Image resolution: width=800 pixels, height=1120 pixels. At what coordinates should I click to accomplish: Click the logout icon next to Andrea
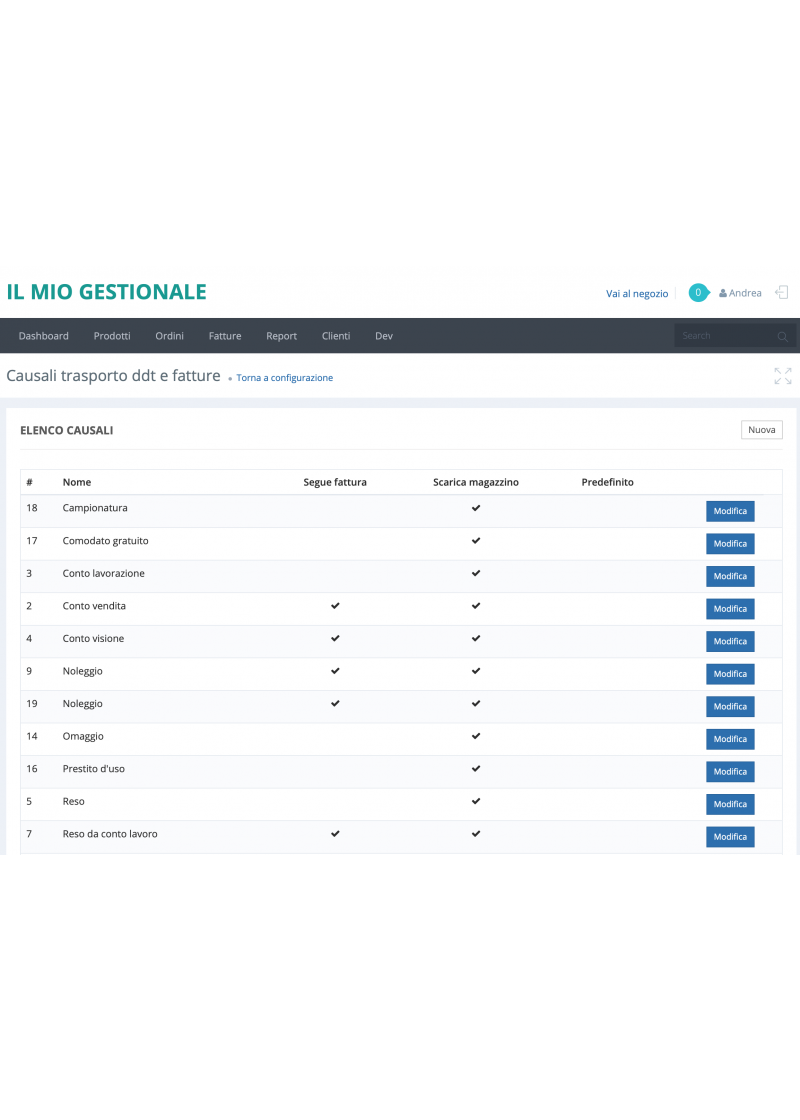pos(781,292)
